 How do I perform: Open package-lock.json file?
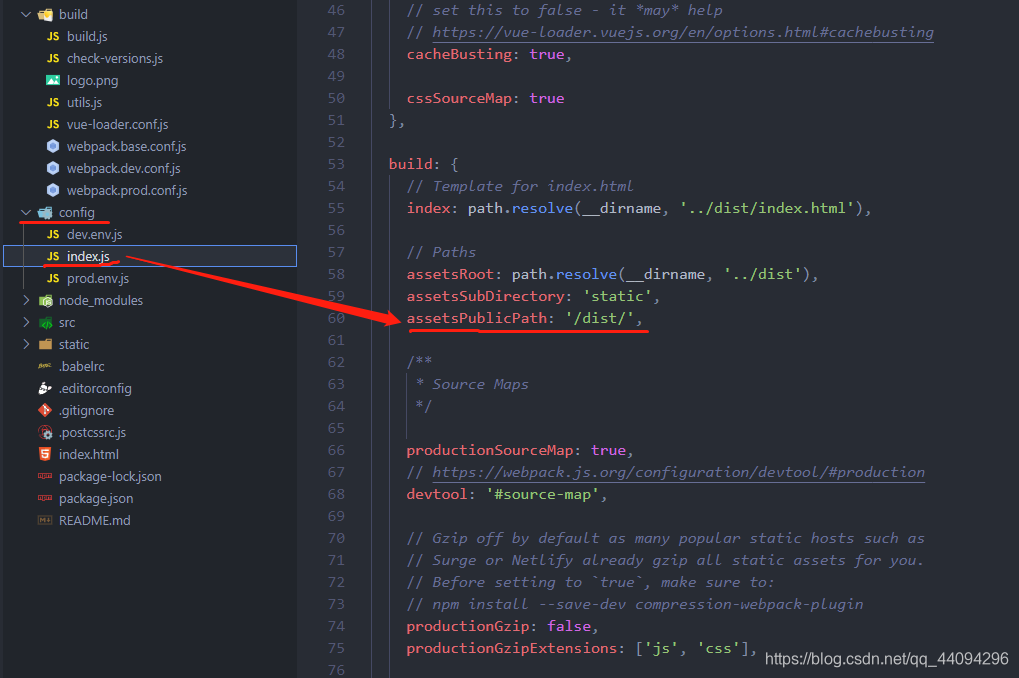(110, 476)
